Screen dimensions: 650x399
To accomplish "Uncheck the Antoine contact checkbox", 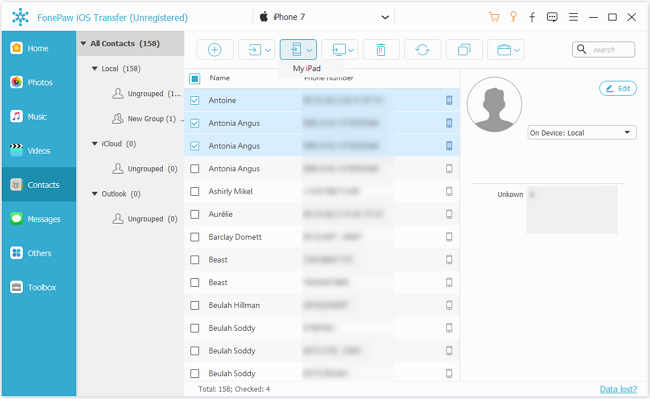I will [195, 100].
